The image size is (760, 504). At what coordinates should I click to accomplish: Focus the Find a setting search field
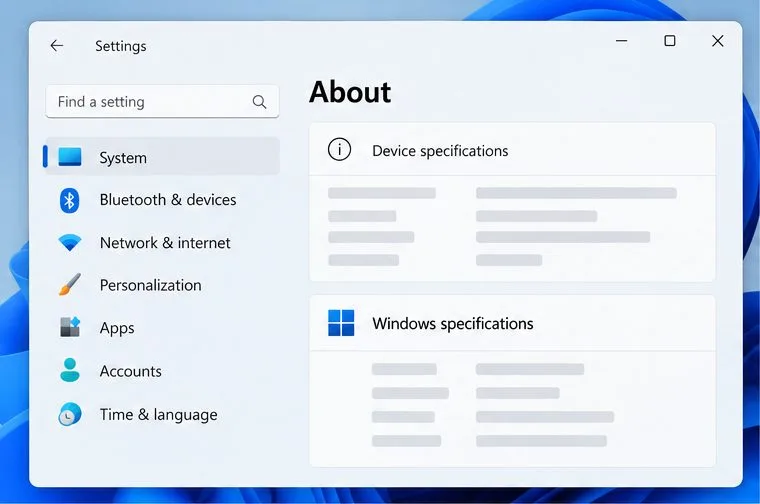click(162, 101)
